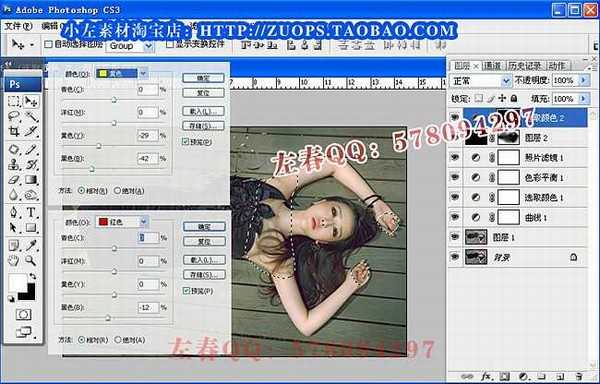Toggle show transform controls checkbox

point(170,44)
